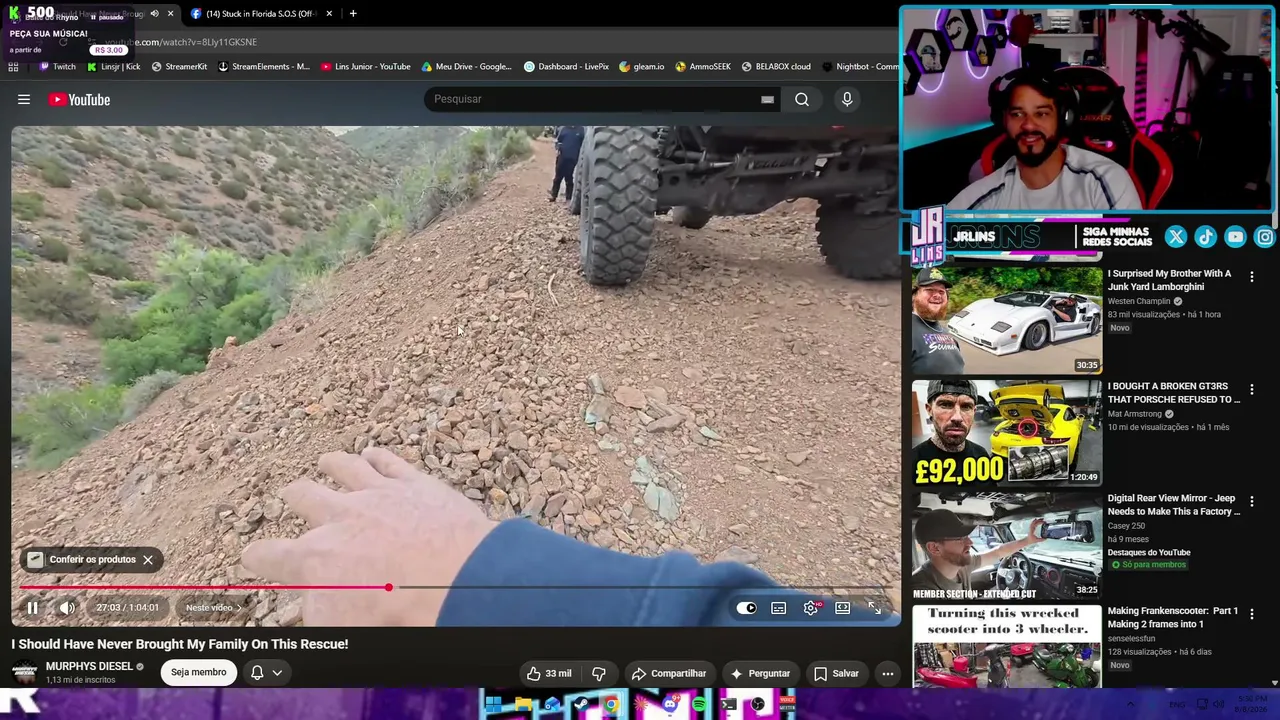Dismiss the 'Conferir os produtos' chip
Image resolution: width=1280 pixels, height=720 pixels.
click(x=148, y=560)
